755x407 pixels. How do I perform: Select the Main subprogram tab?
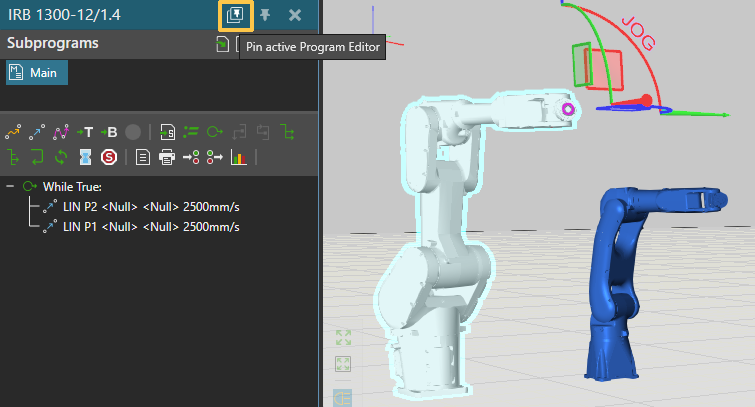37,73
